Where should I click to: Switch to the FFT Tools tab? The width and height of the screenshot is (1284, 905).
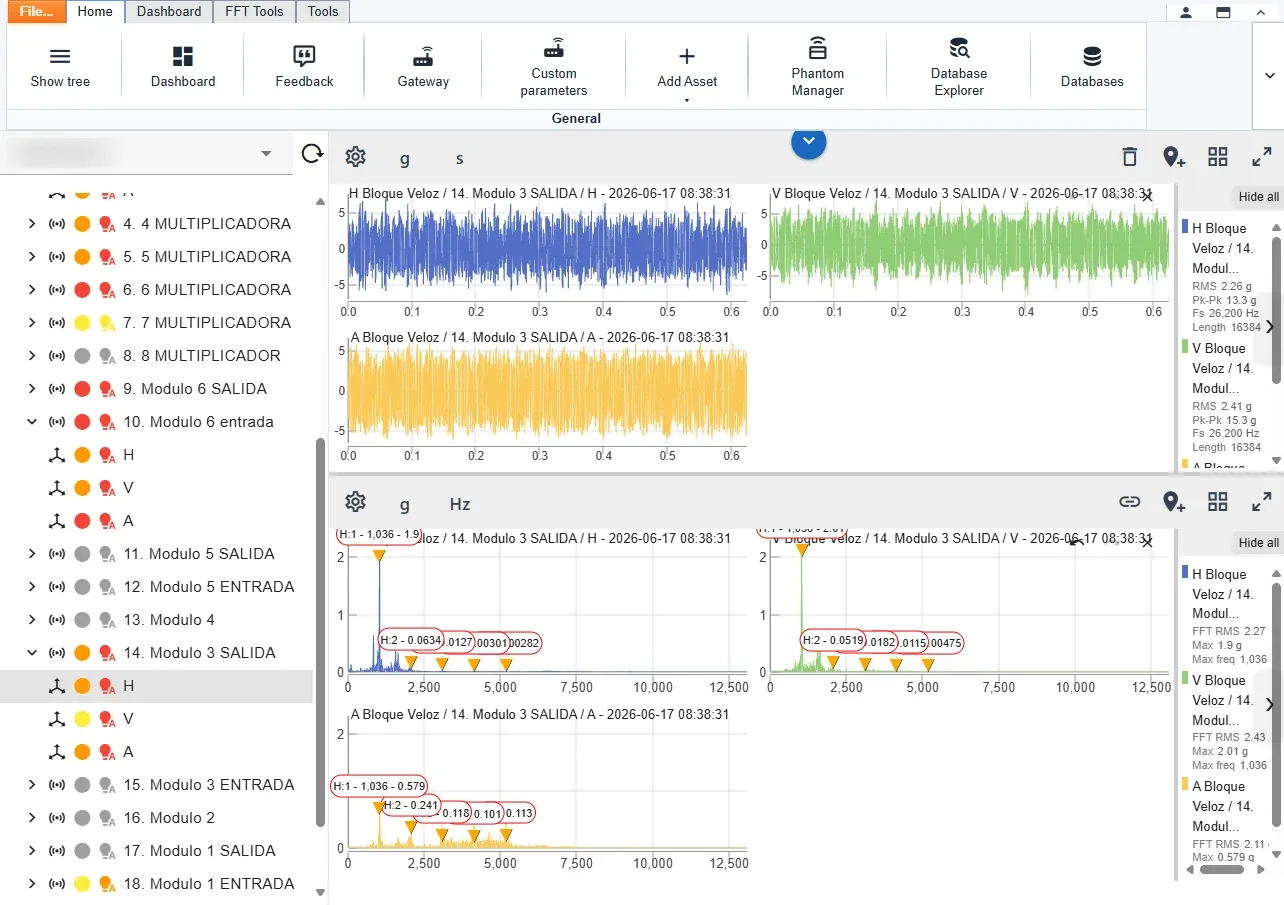click(x=254, y=12)
